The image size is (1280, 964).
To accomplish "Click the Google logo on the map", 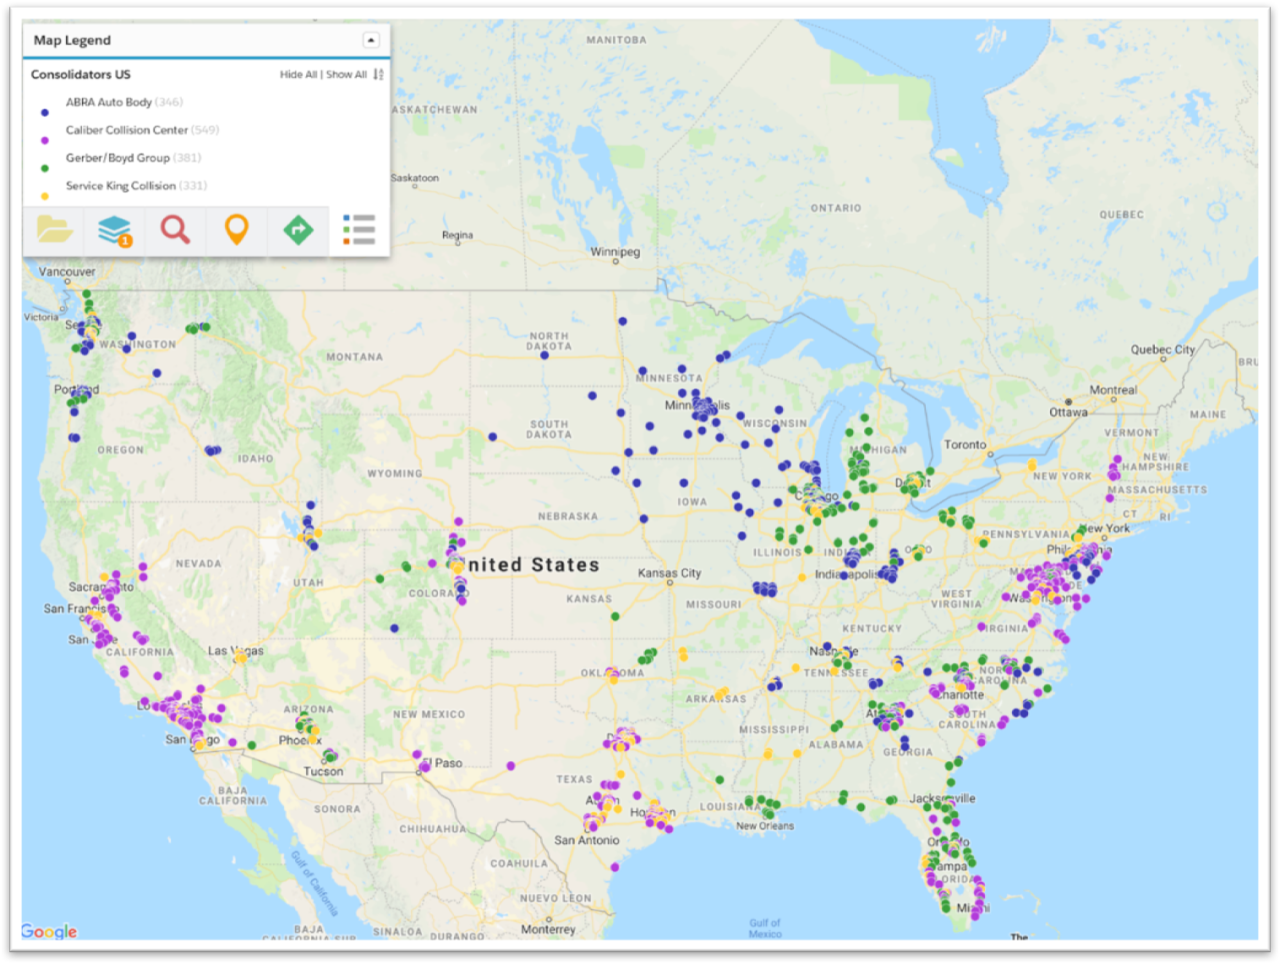I will (47, 931).
